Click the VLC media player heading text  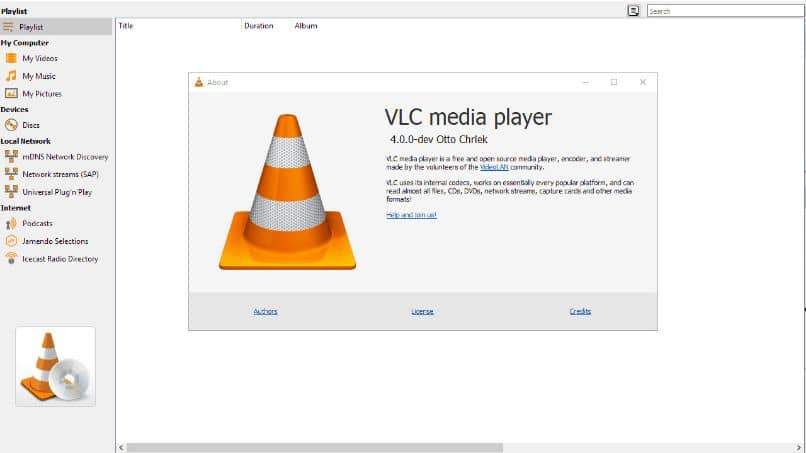coord(468,117)
